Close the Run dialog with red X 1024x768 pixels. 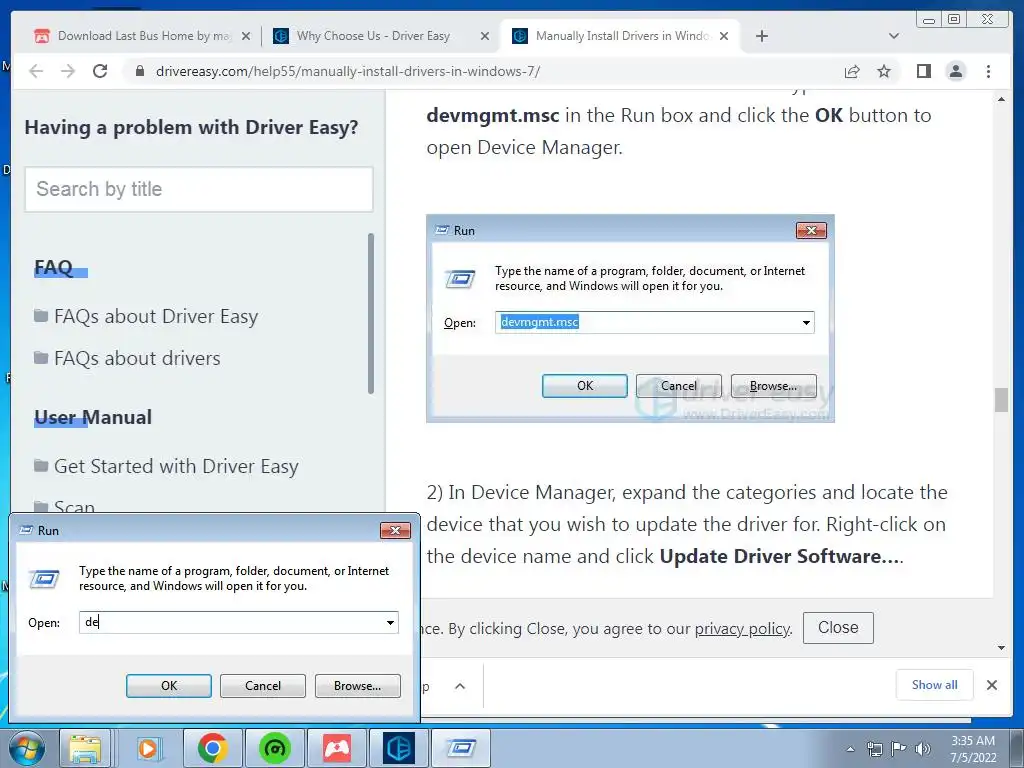click(395, 530)
